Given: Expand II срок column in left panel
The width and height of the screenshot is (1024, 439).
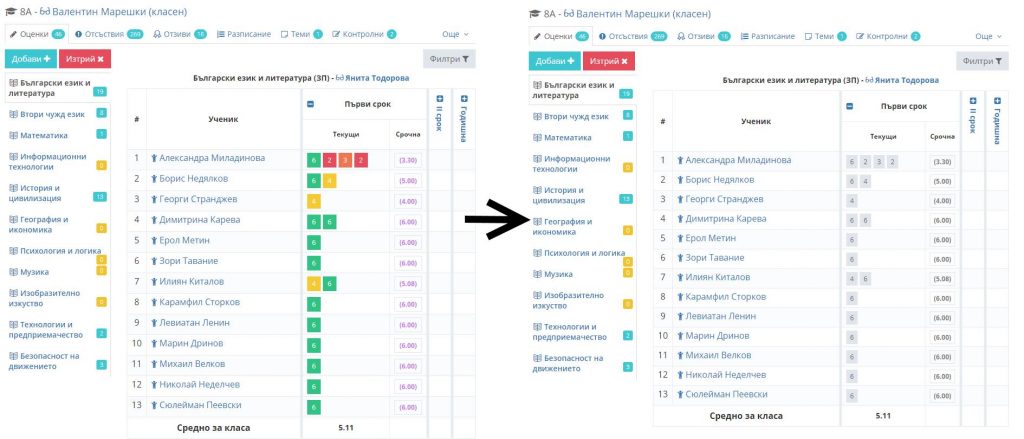Looking at the screenshot, I should pyautogui.click(x=439, y=99).
